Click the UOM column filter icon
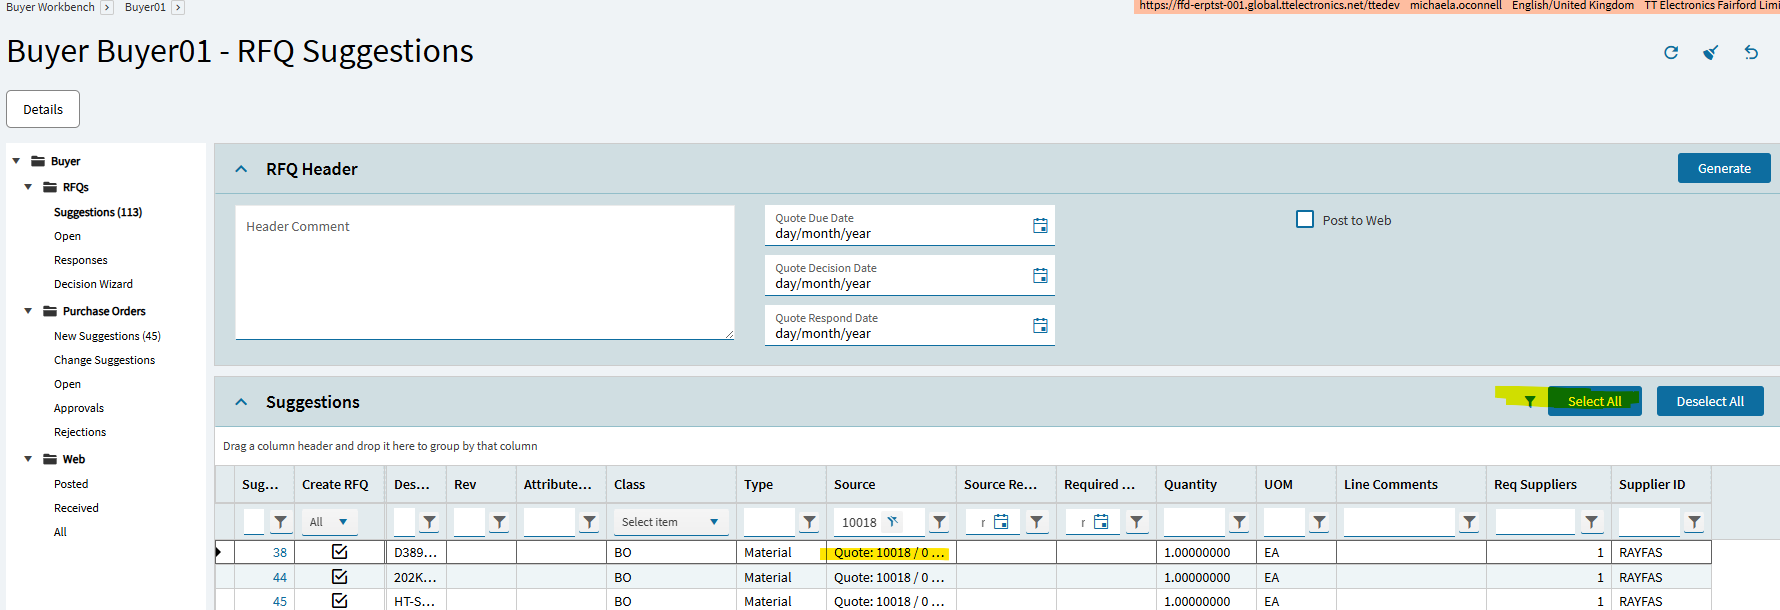This screenshot has height=610, width=1780. [x=1320, y=522]
